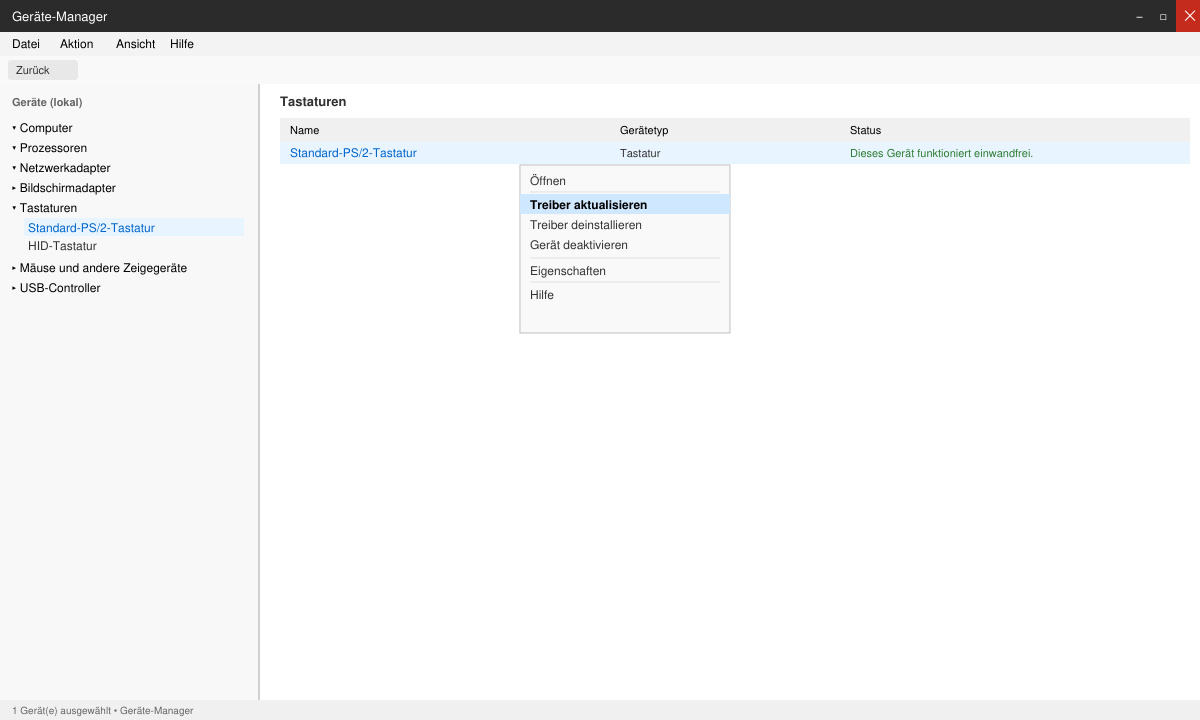Select the Mäuse und andere Zeigegeräte label
Image resolution: width=1200 pixels, height=720 pixels.
(103, 268)
